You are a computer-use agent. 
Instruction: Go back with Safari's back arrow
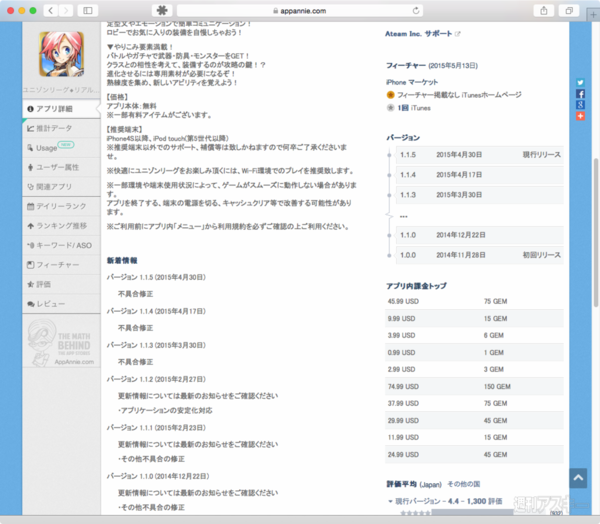pyautogui.click(x=51, y=11)
